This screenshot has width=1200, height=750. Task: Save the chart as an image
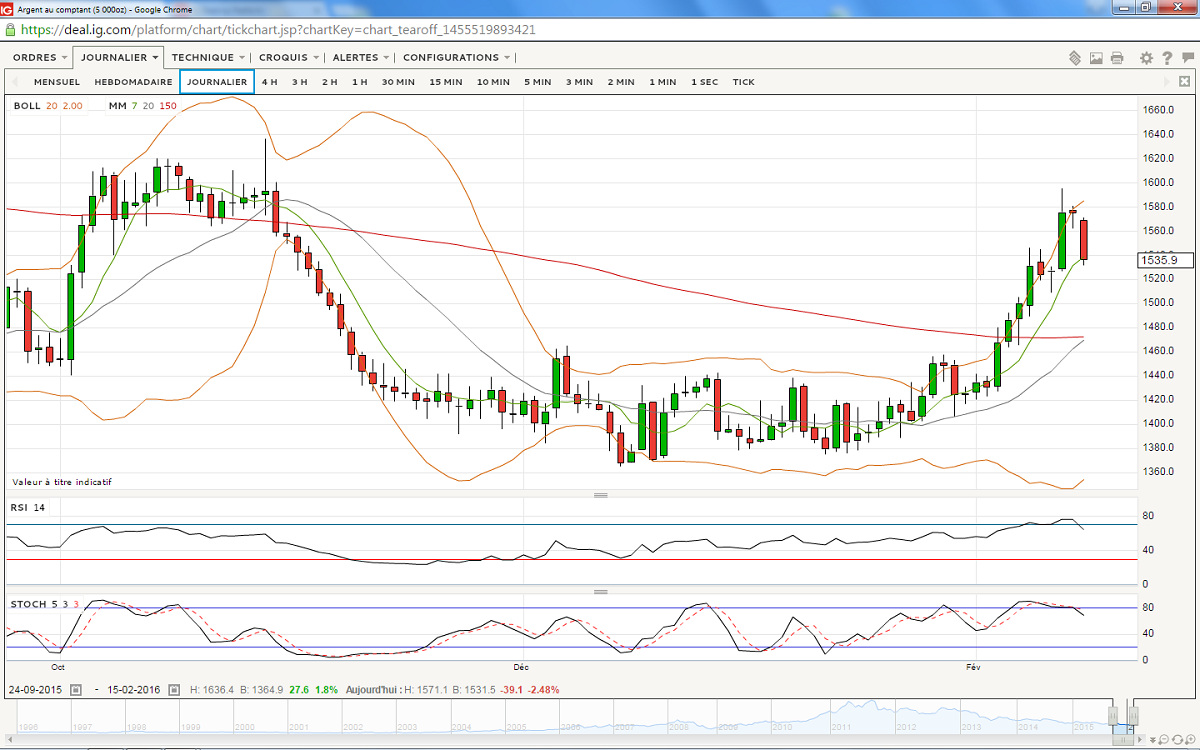1097,58
